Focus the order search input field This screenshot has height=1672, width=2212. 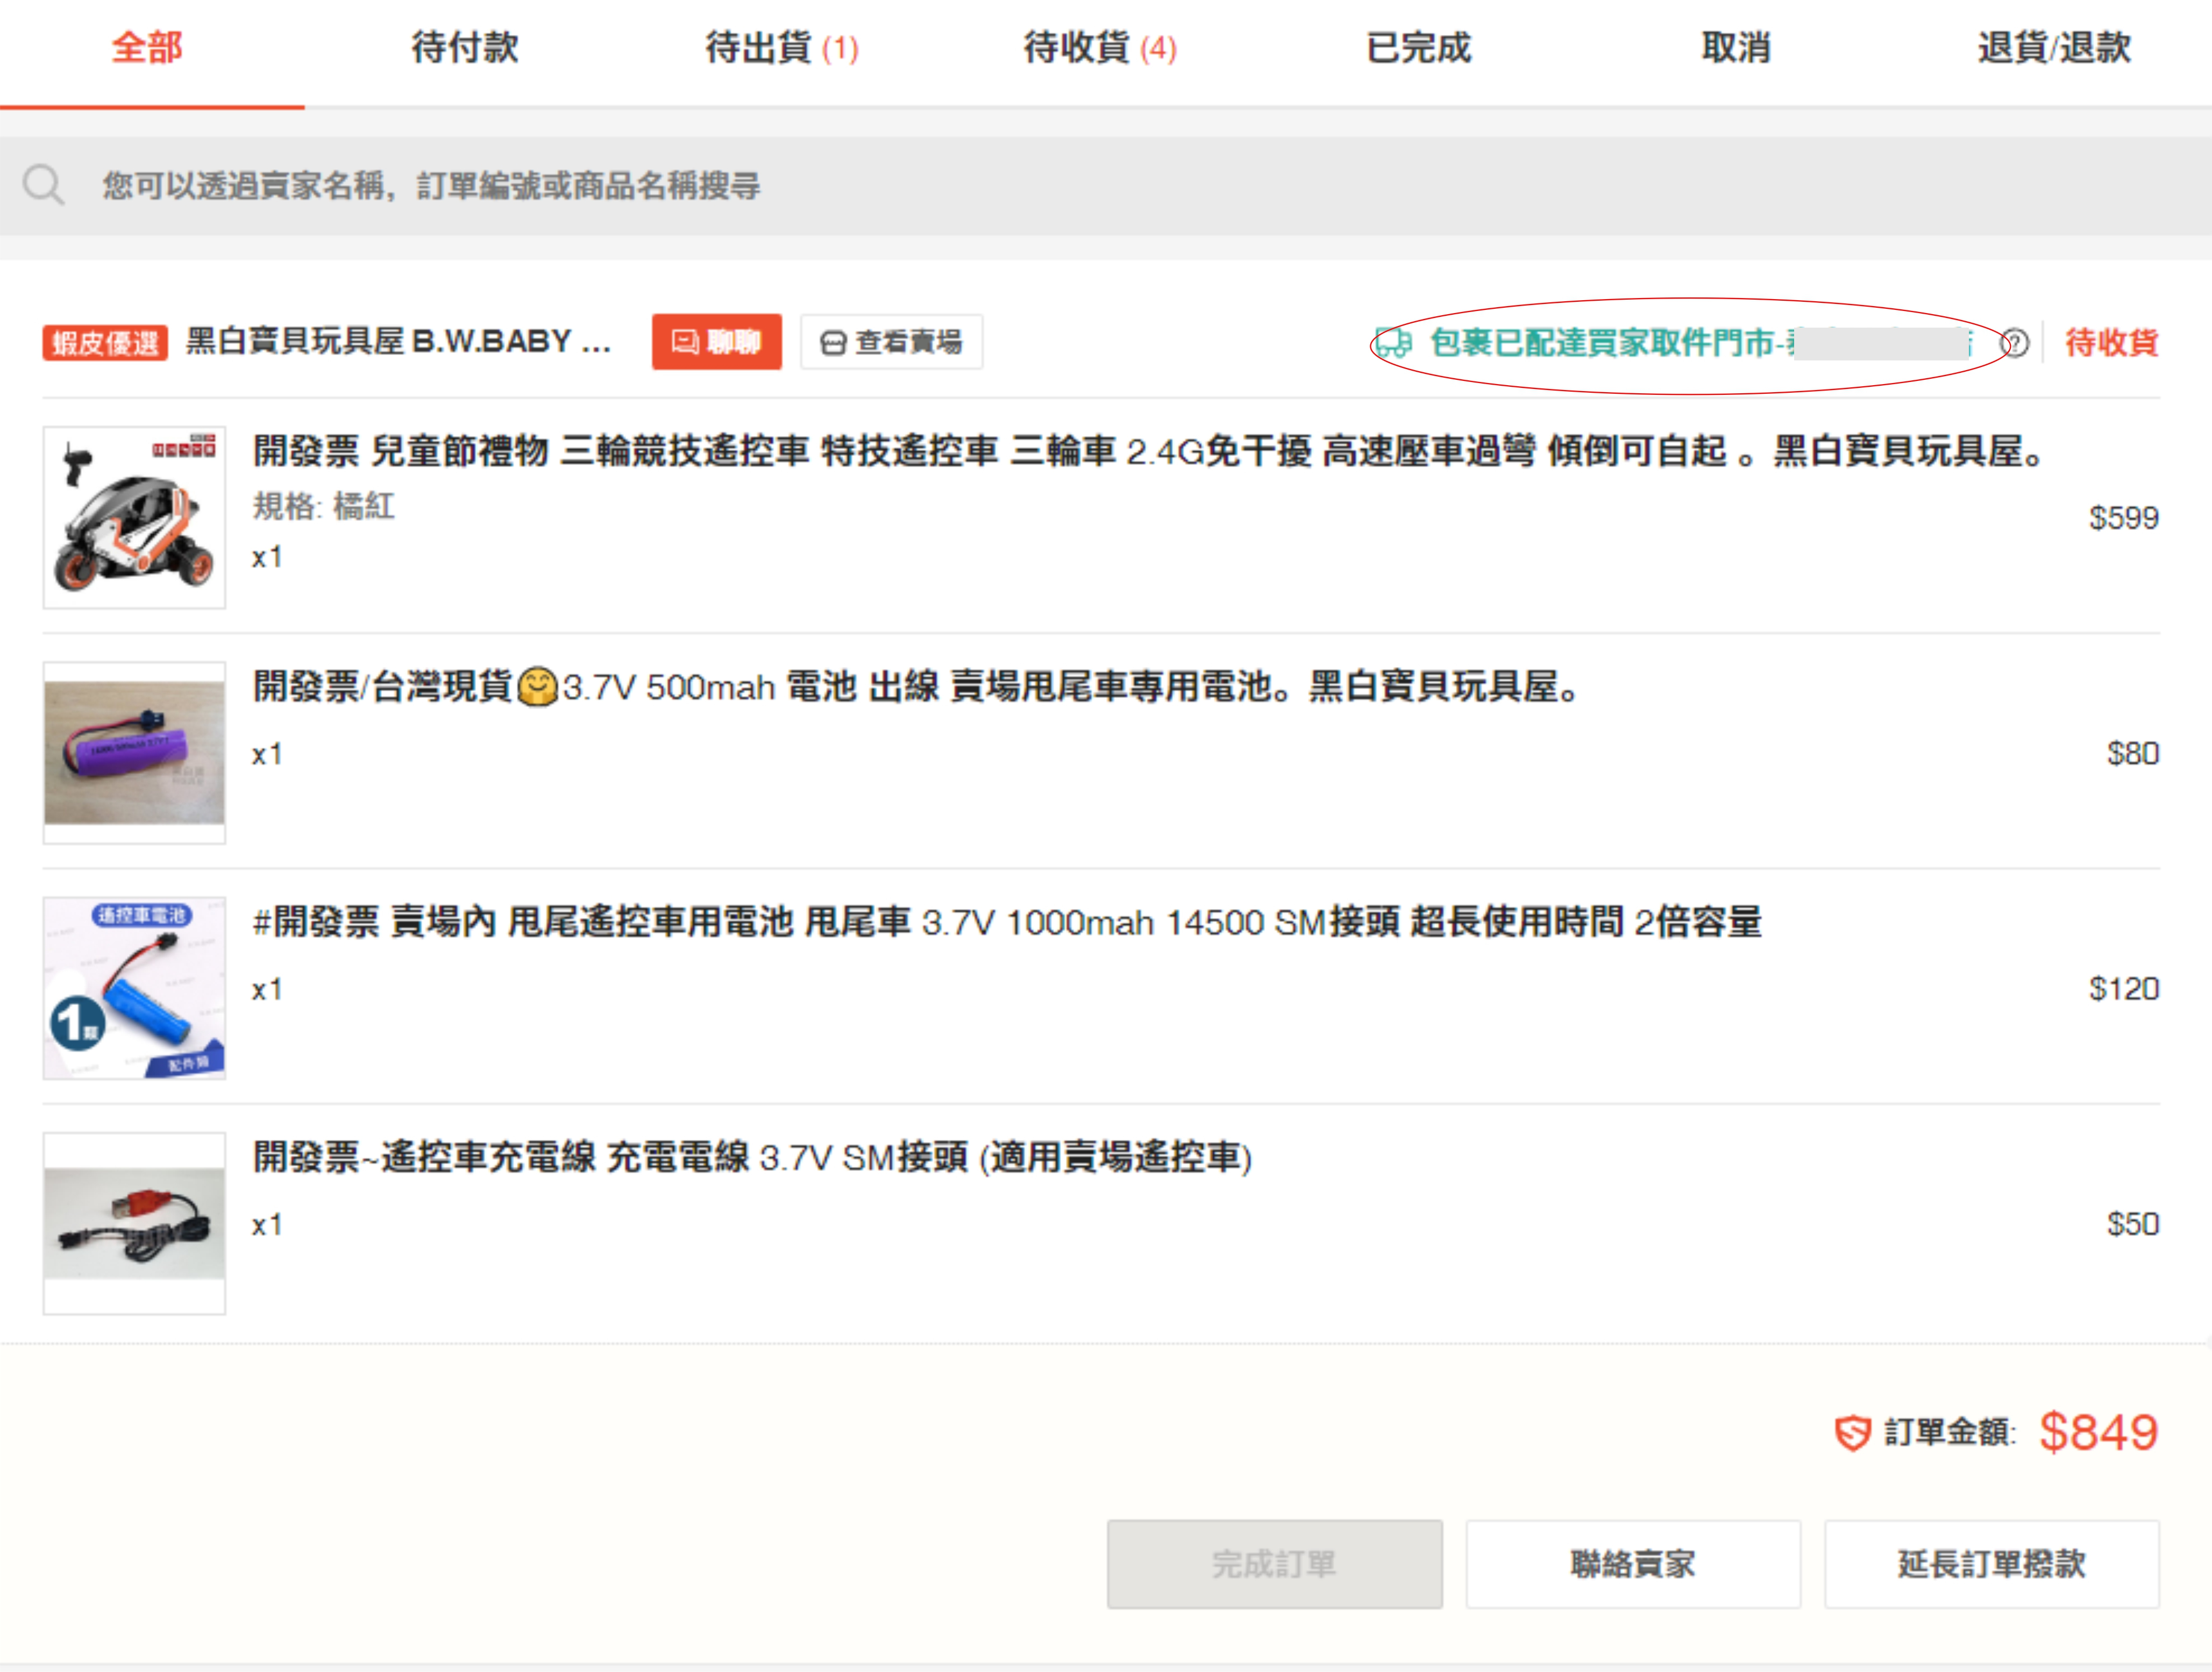point(1106,186)
